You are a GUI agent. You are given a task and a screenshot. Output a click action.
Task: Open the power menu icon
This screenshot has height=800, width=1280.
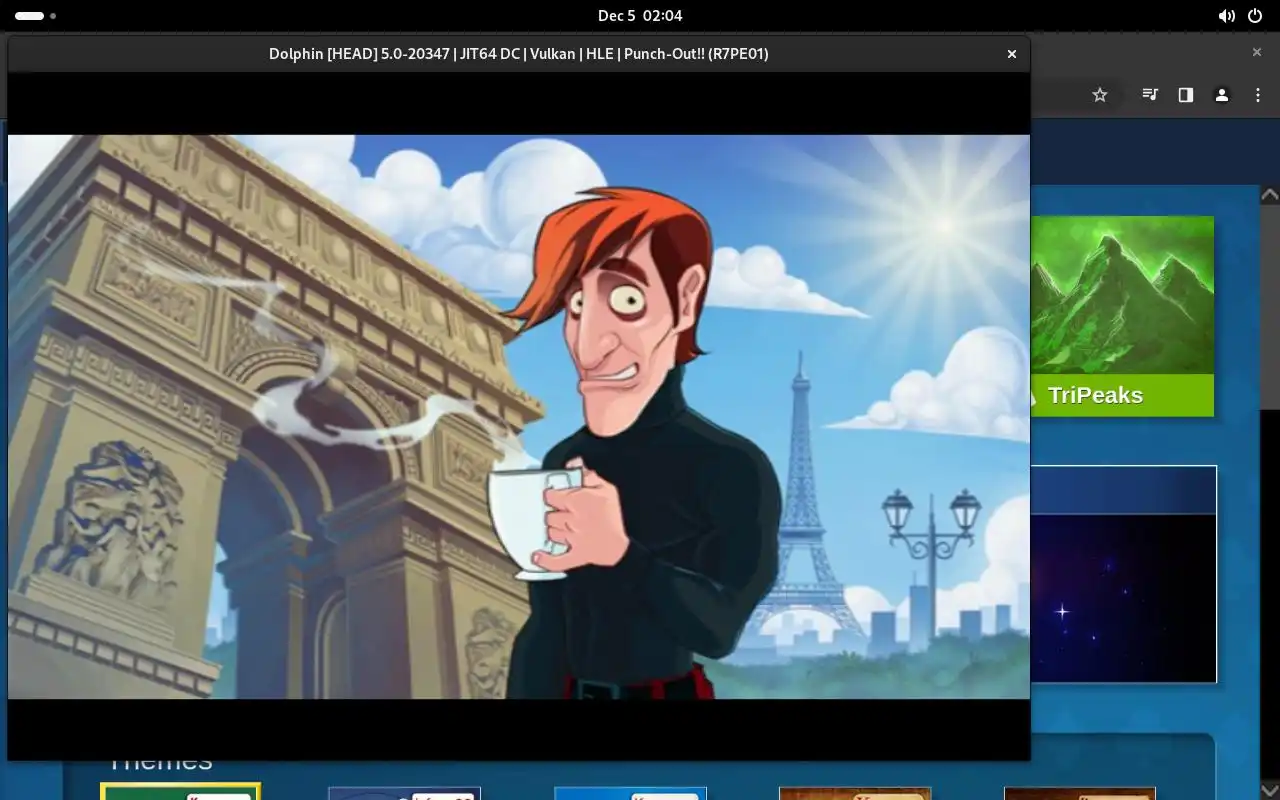click(1255, 16)
